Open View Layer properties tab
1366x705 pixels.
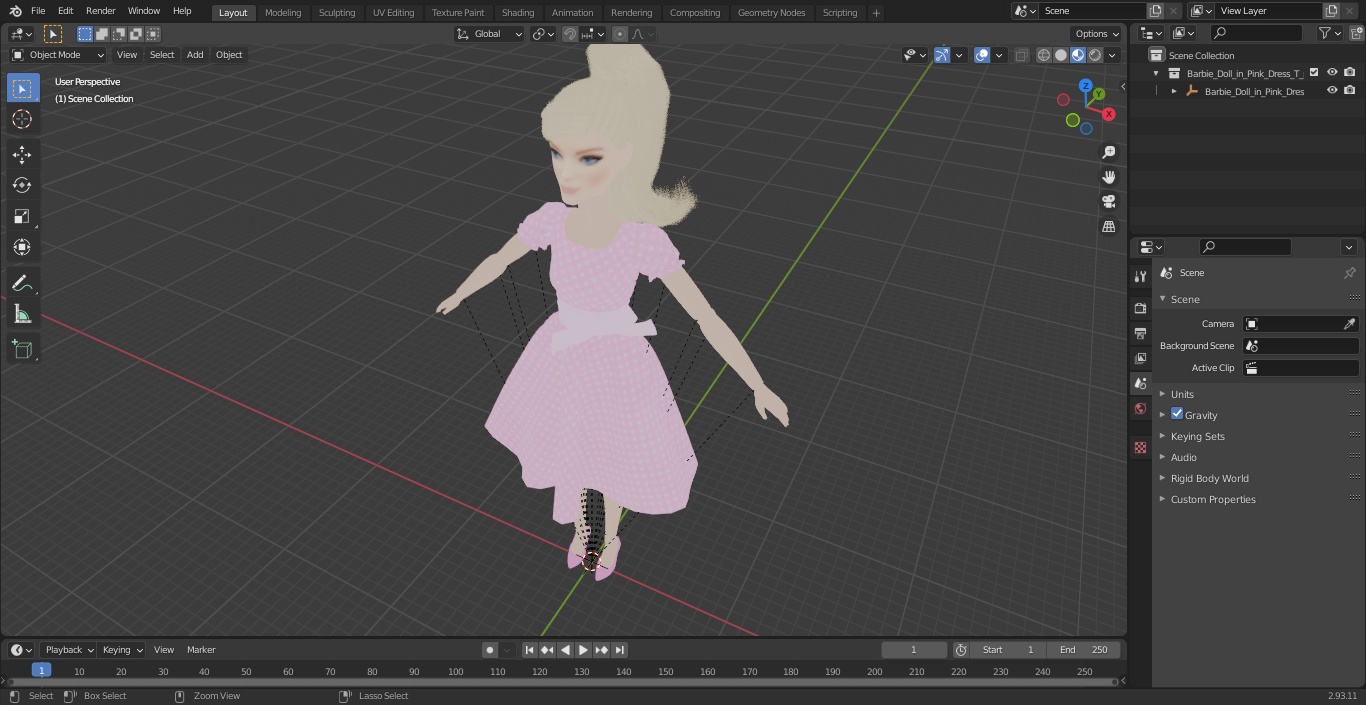1140,358
